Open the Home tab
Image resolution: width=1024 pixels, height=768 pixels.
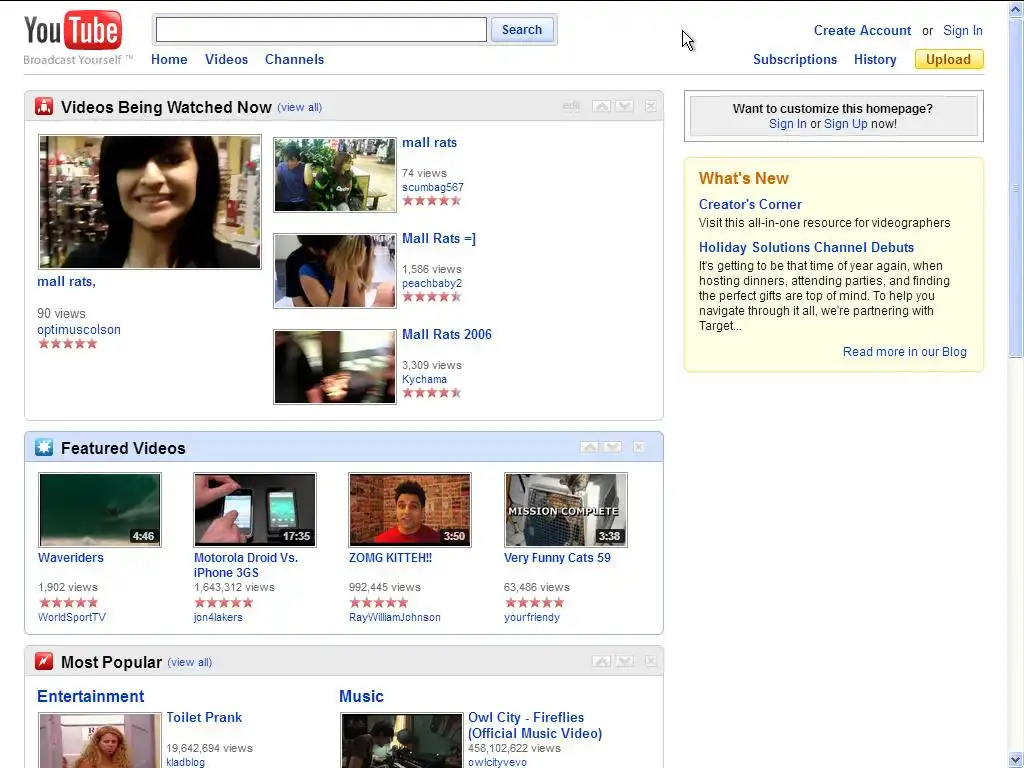click(x=169, y=59)
